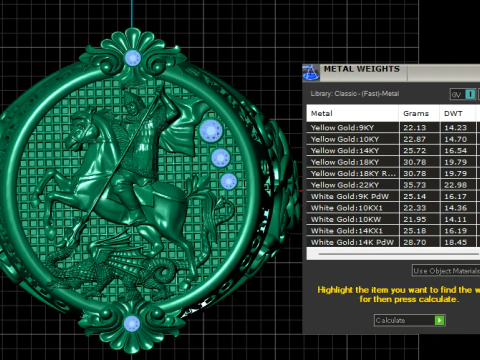Click the 16.17 DWT value
Screen dimensions: 480x360
click(x=455, y=196)
